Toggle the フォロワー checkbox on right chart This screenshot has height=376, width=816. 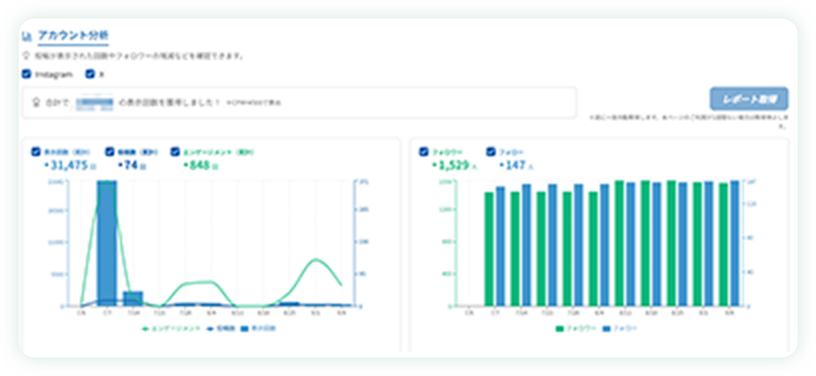[424, 152]
